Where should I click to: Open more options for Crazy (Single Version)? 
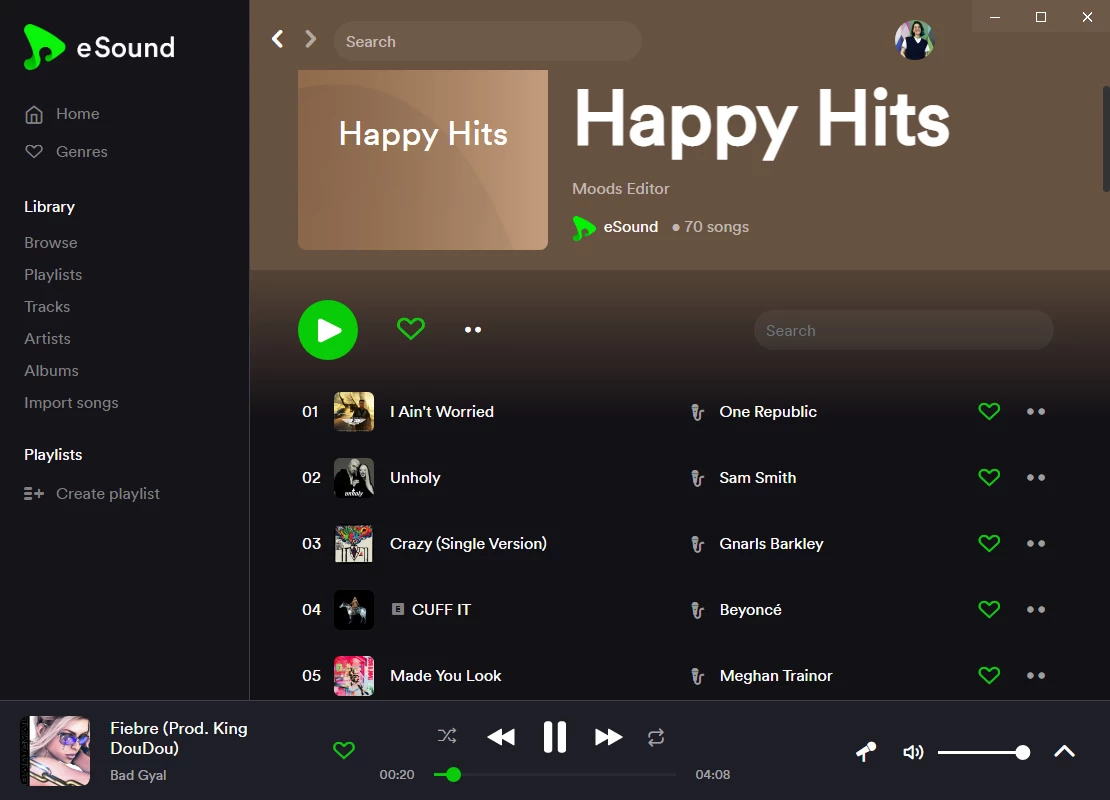click(x=1036, y=543)
